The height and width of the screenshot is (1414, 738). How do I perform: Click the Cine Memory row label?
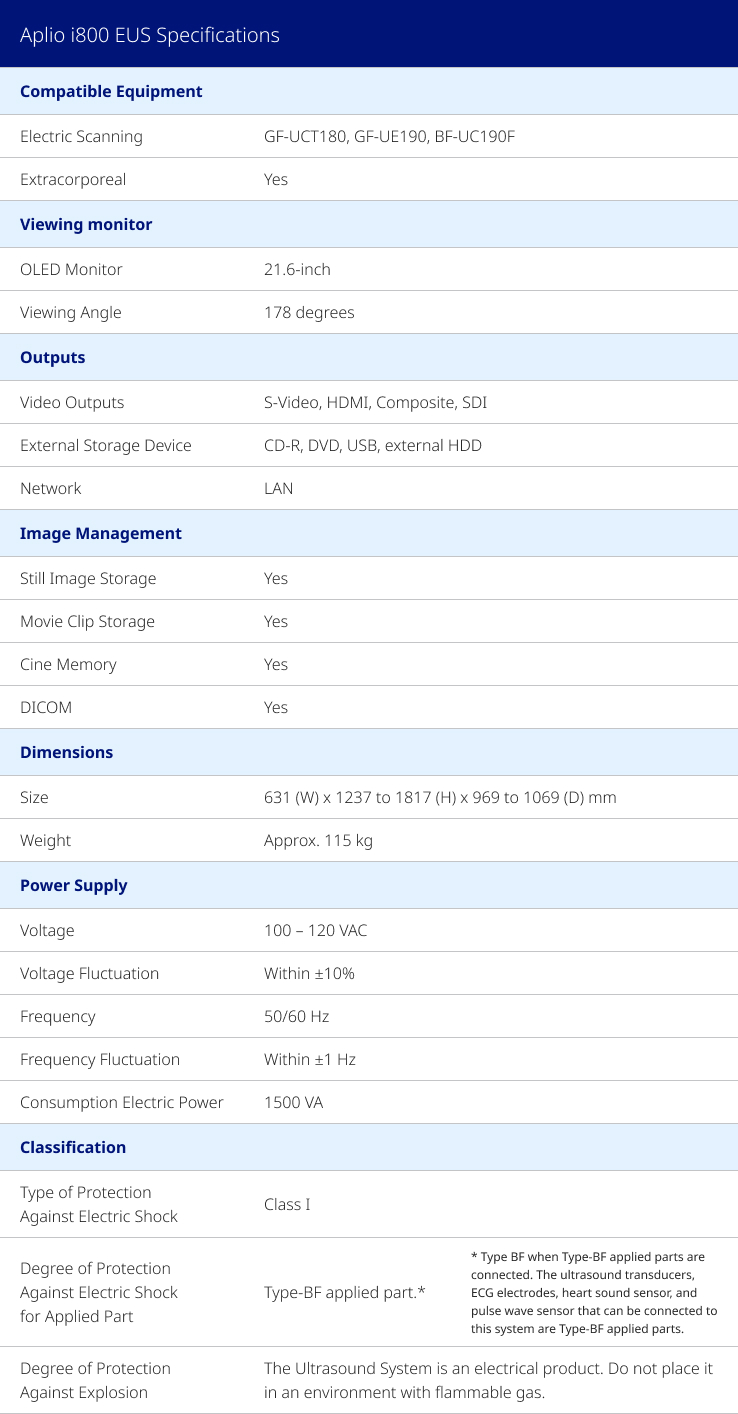[68, 664]
